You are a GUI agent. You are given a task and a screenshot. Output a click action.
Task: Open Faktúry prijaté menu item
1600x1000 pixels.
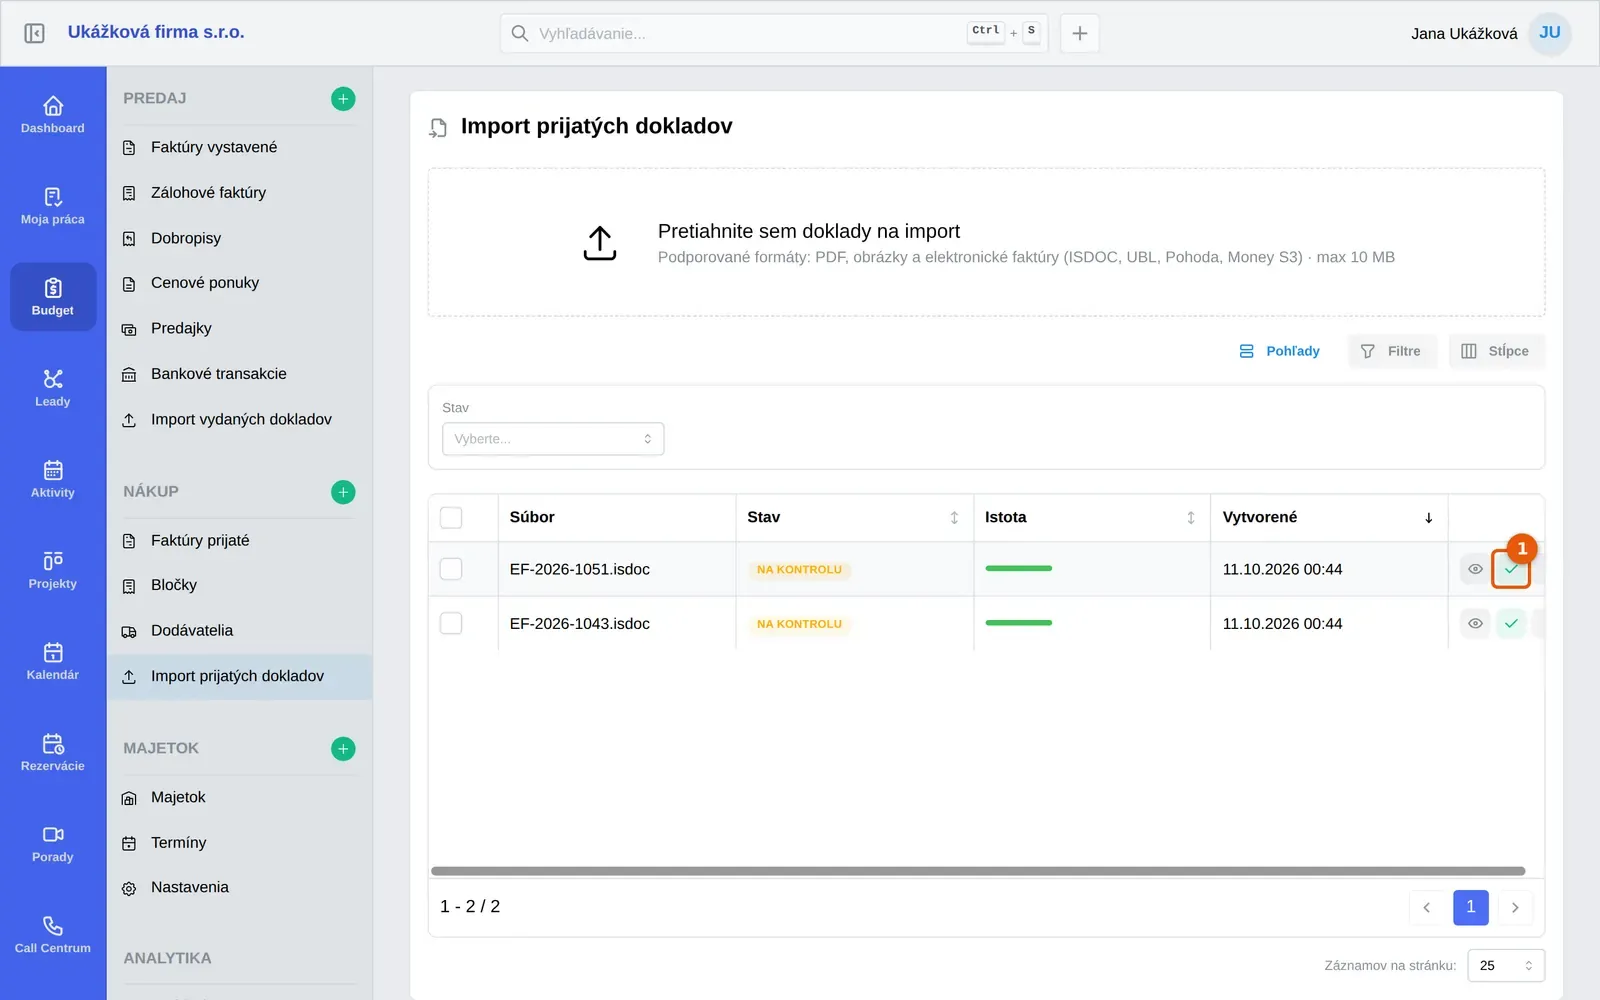coord(239,540)
